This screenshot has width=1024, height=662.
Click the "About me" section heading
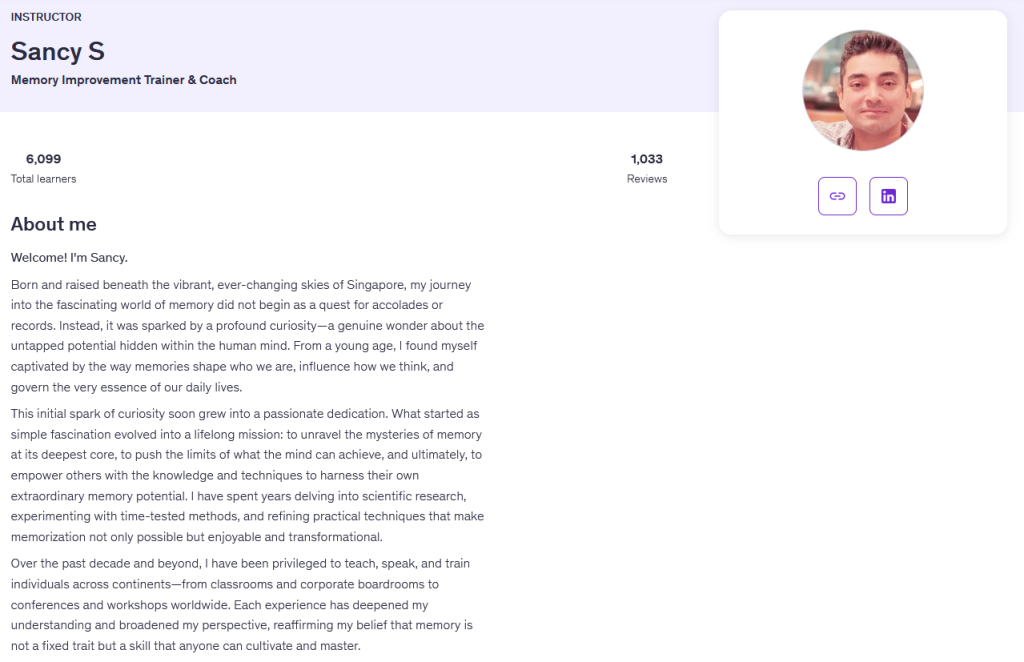[x=54, y=224]
